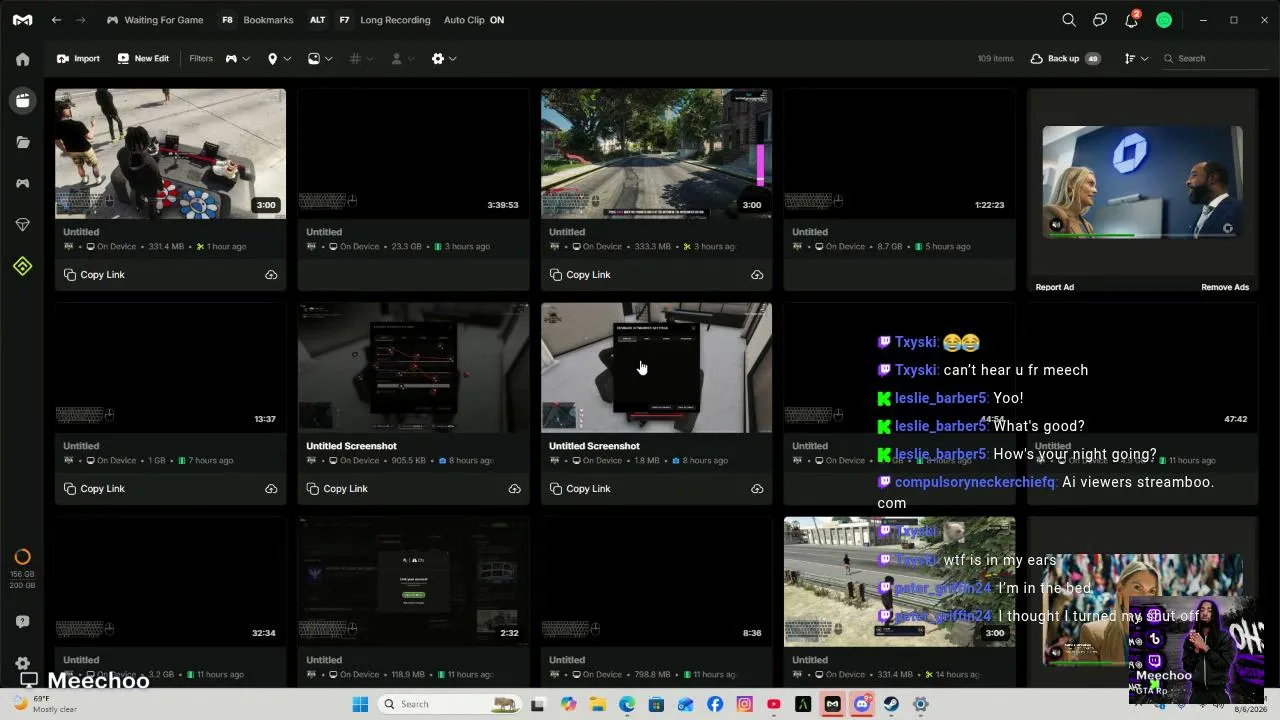
Task: Open the green diamond sidebar icon
Action: tap(22, 266)
